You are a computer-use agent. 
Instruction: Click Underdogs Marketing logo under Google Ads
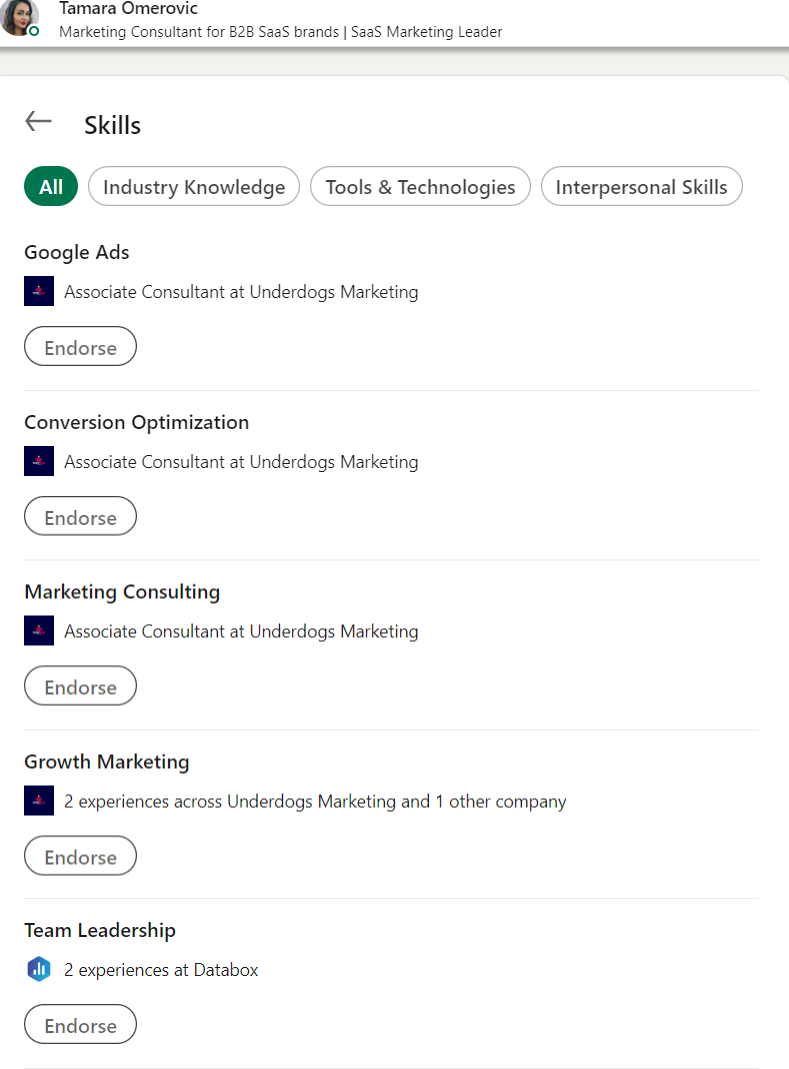39,291
